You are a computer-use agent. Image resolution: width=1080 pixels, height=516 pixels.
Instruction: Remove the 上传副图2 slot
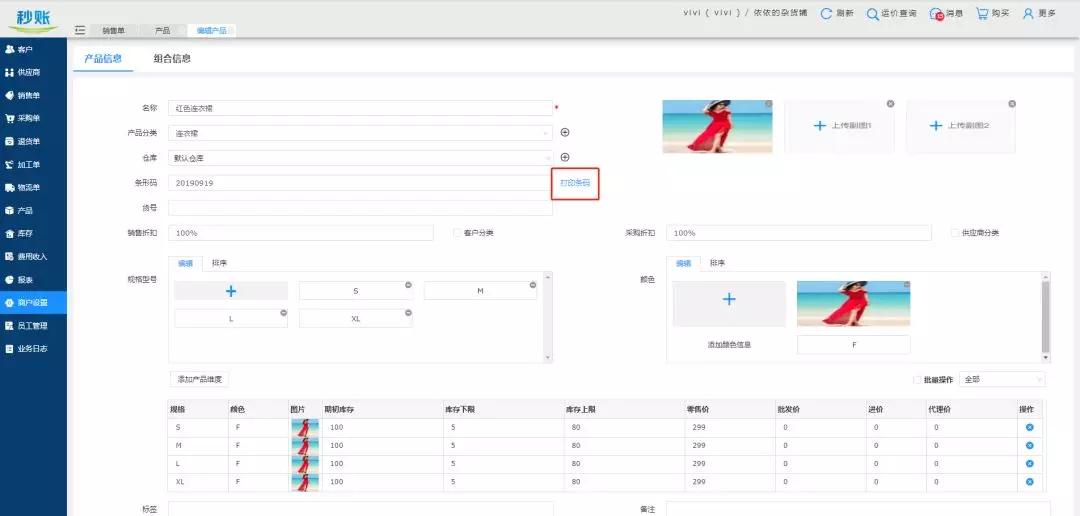pyautogui.click(x=1012, y=103)
